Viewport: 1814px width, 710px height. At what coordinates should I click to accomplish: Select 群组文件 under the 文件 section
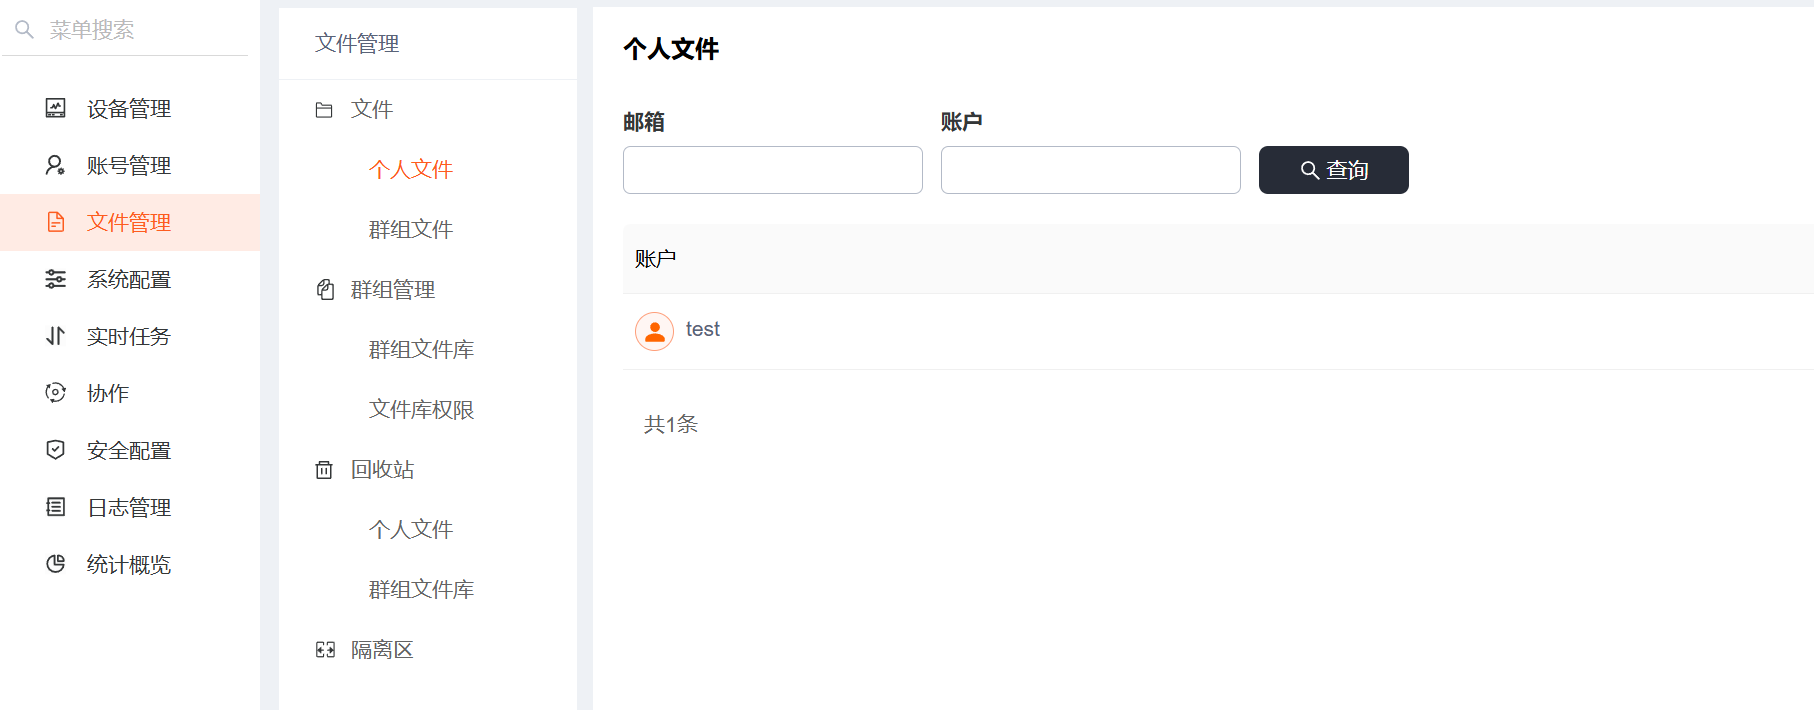[410, 230]
